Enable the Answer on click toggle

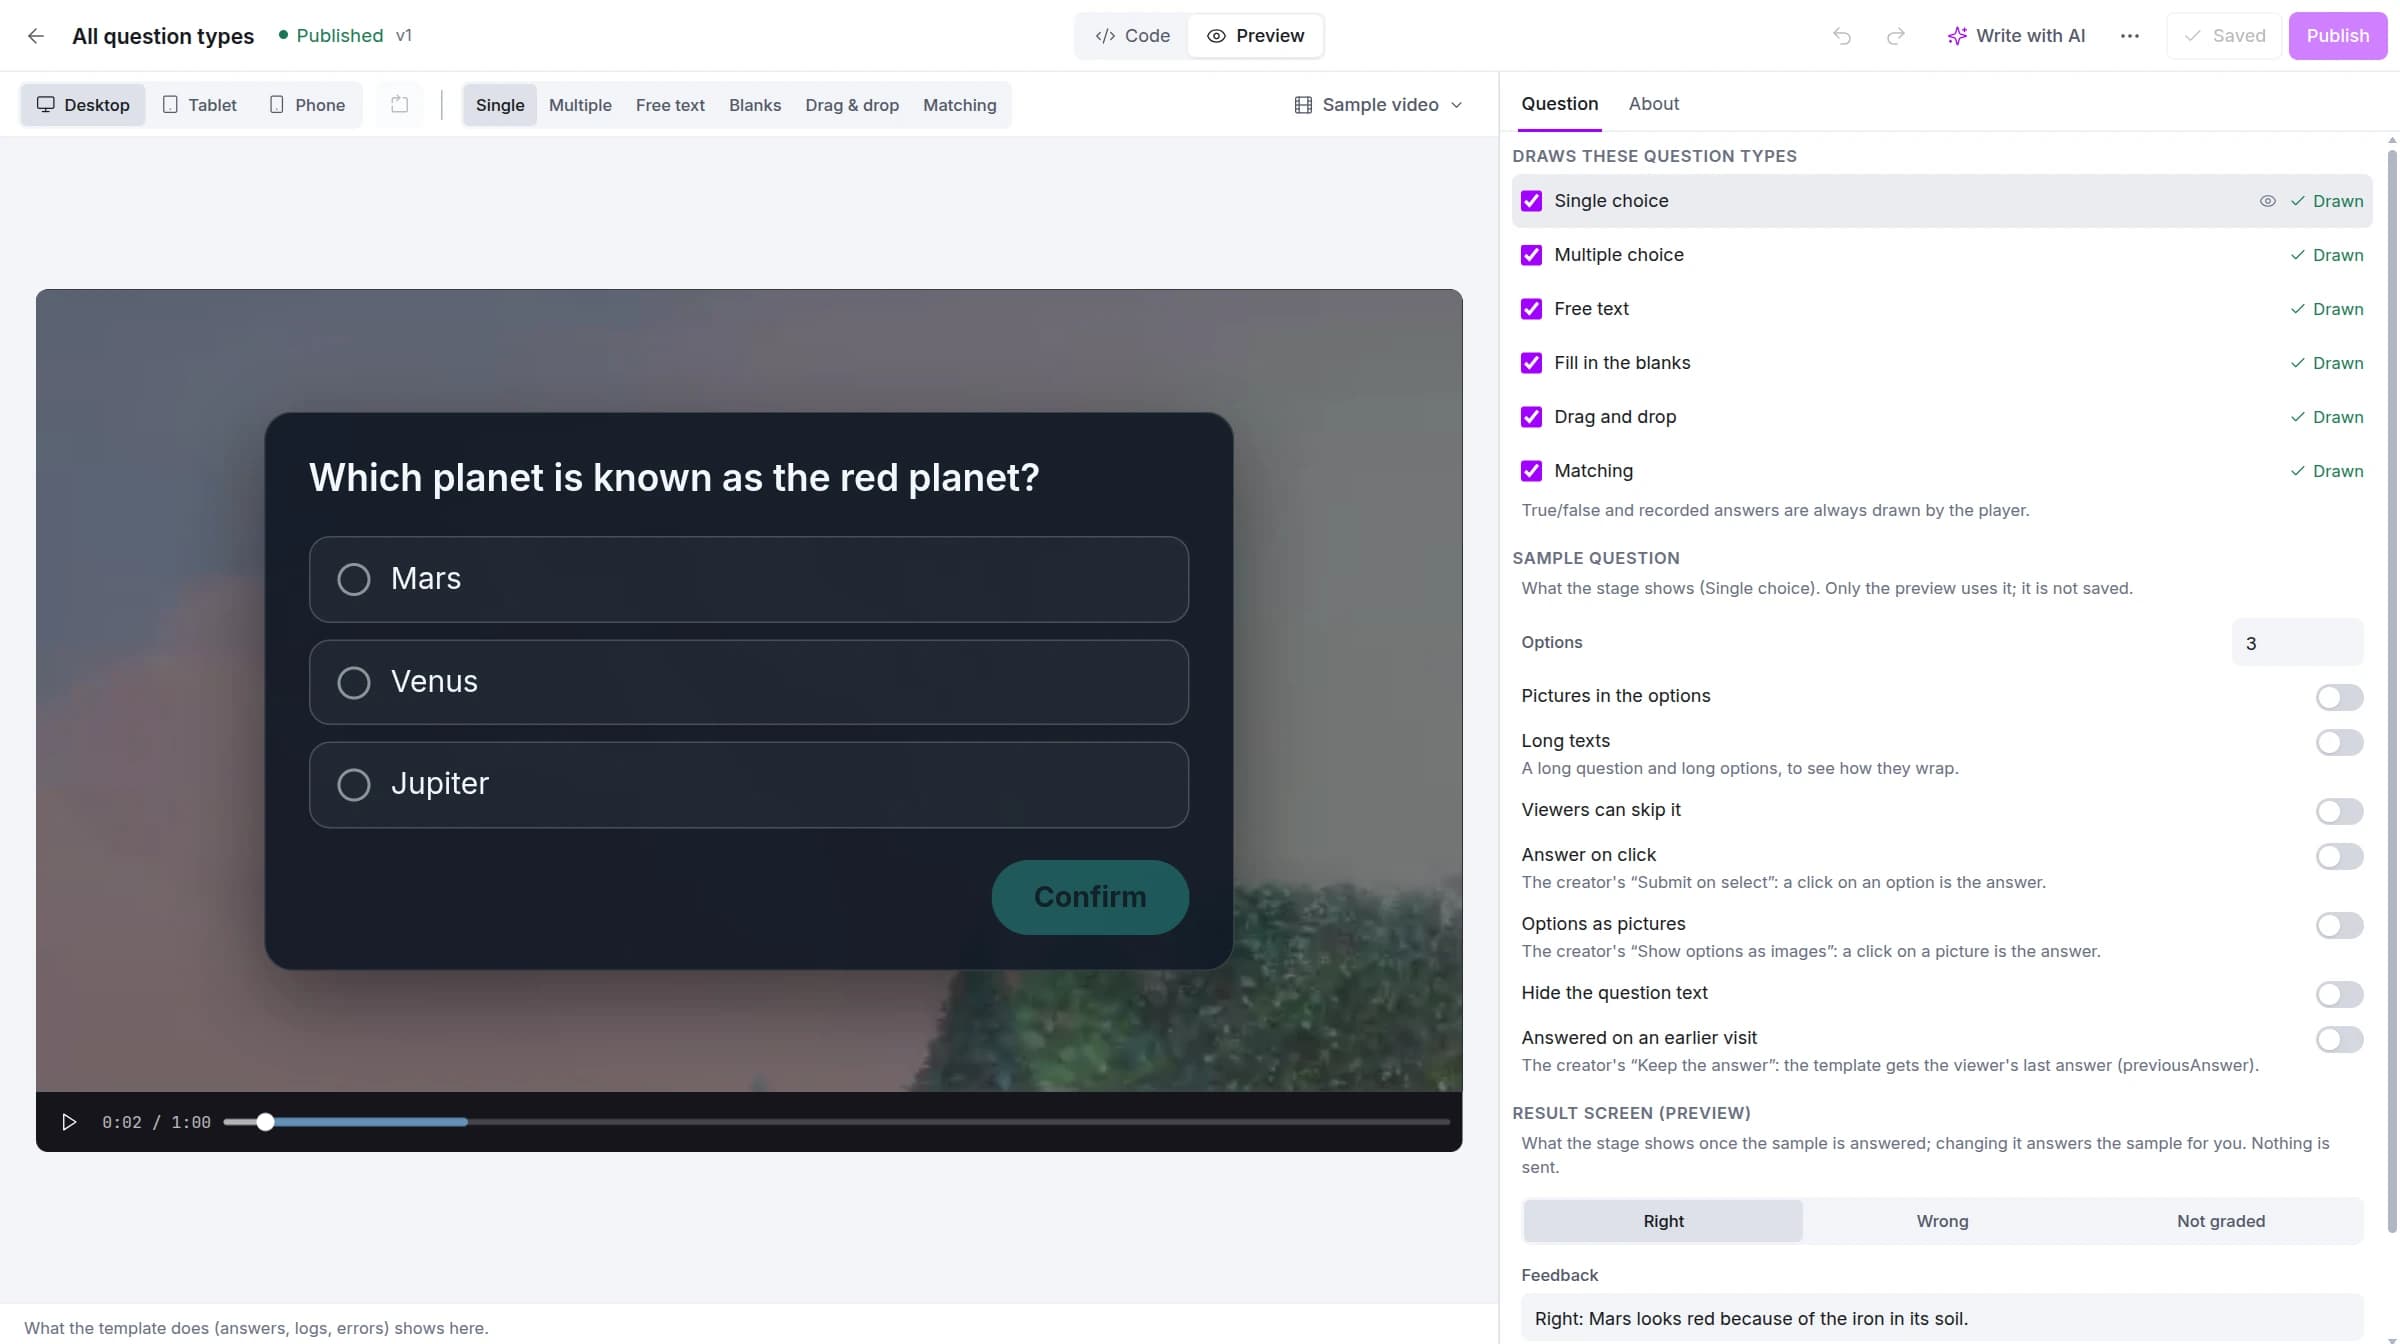(2339, 856)
